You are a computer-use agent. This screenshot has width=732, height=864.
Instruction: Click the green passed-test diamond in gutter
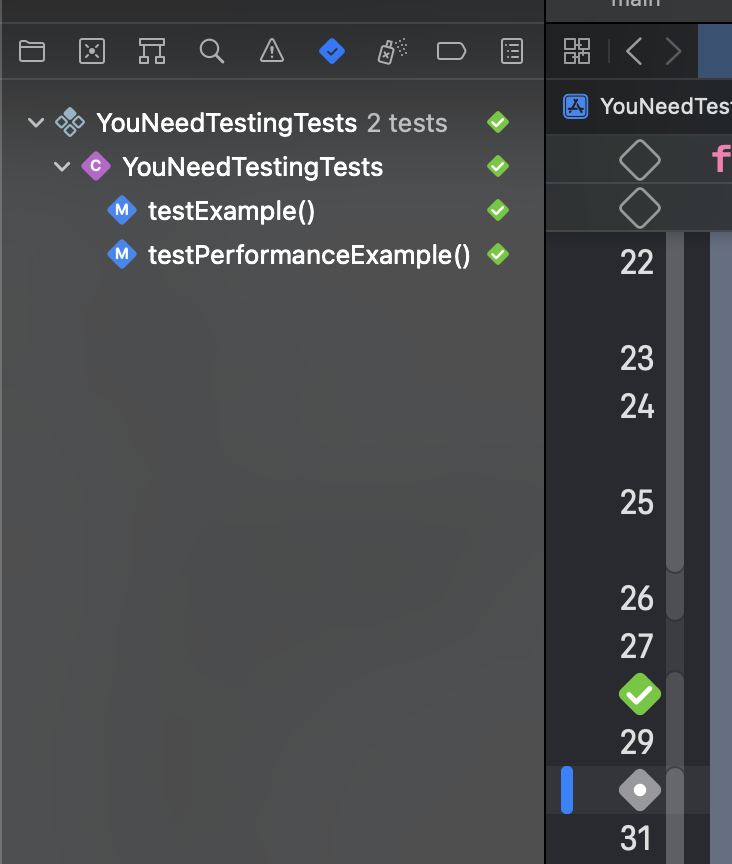[640, 694]
